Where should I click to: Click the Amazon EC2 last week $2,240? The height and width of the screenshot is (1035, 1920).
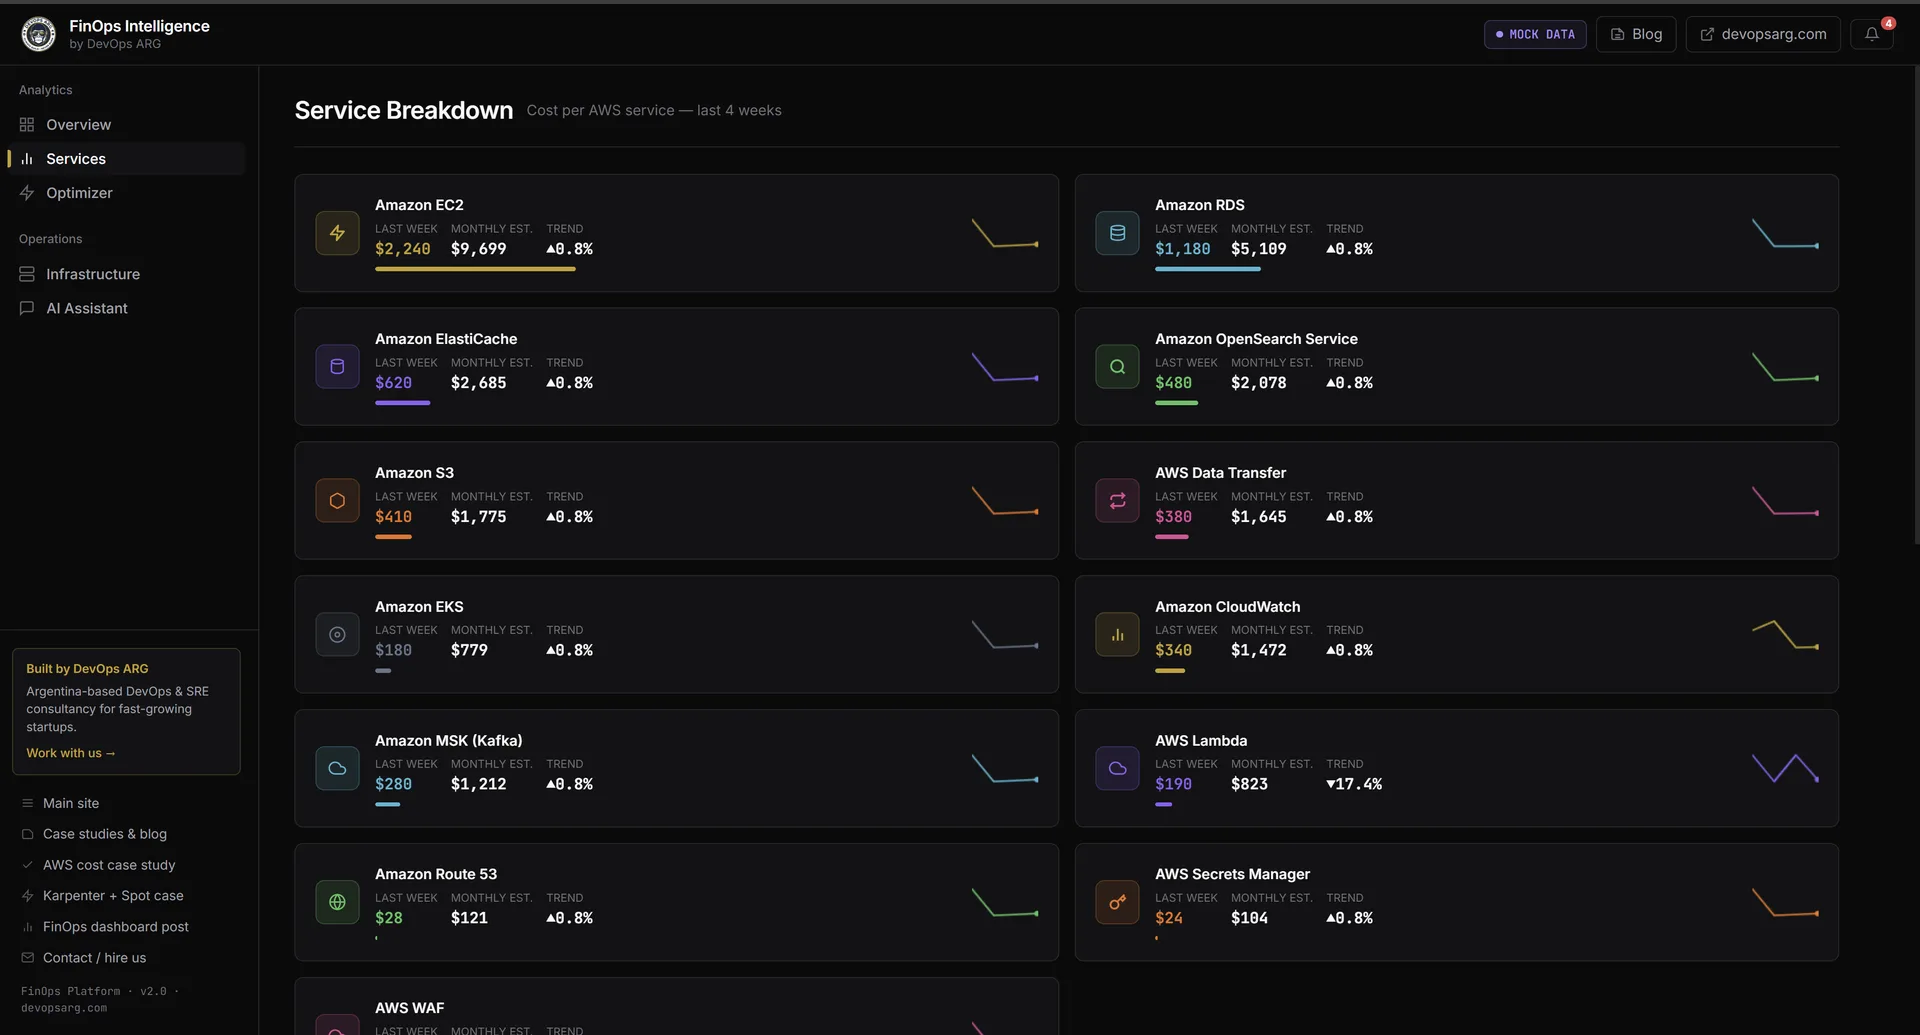coord(402,249)
